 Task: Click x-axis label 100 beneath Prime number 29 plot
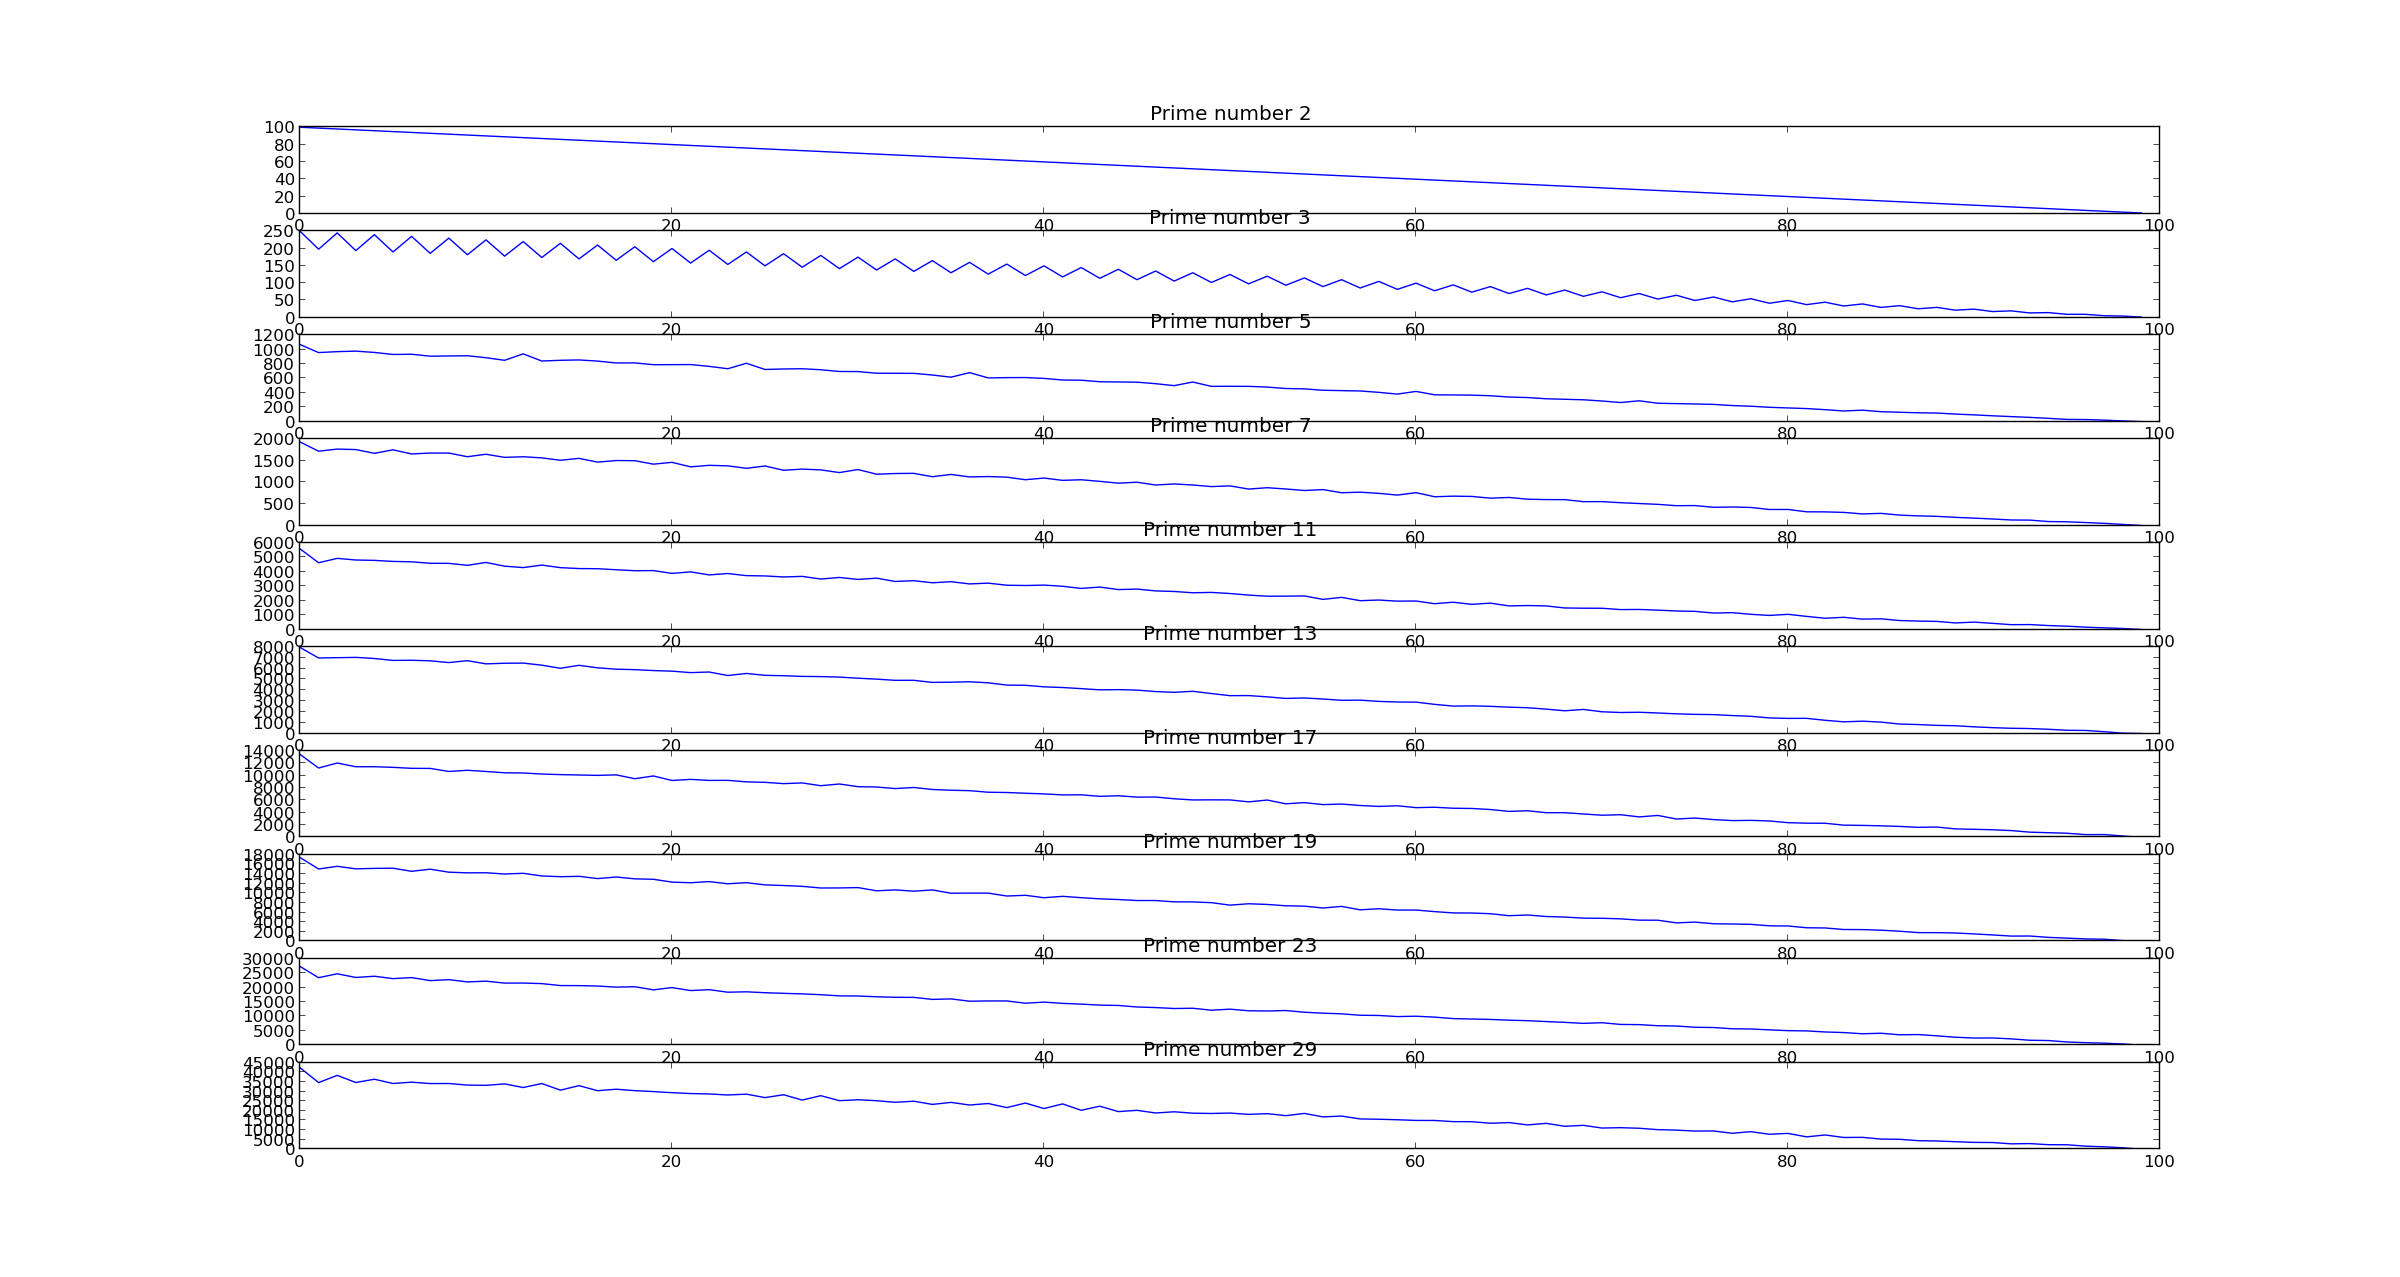(x=2159, y=1162)
